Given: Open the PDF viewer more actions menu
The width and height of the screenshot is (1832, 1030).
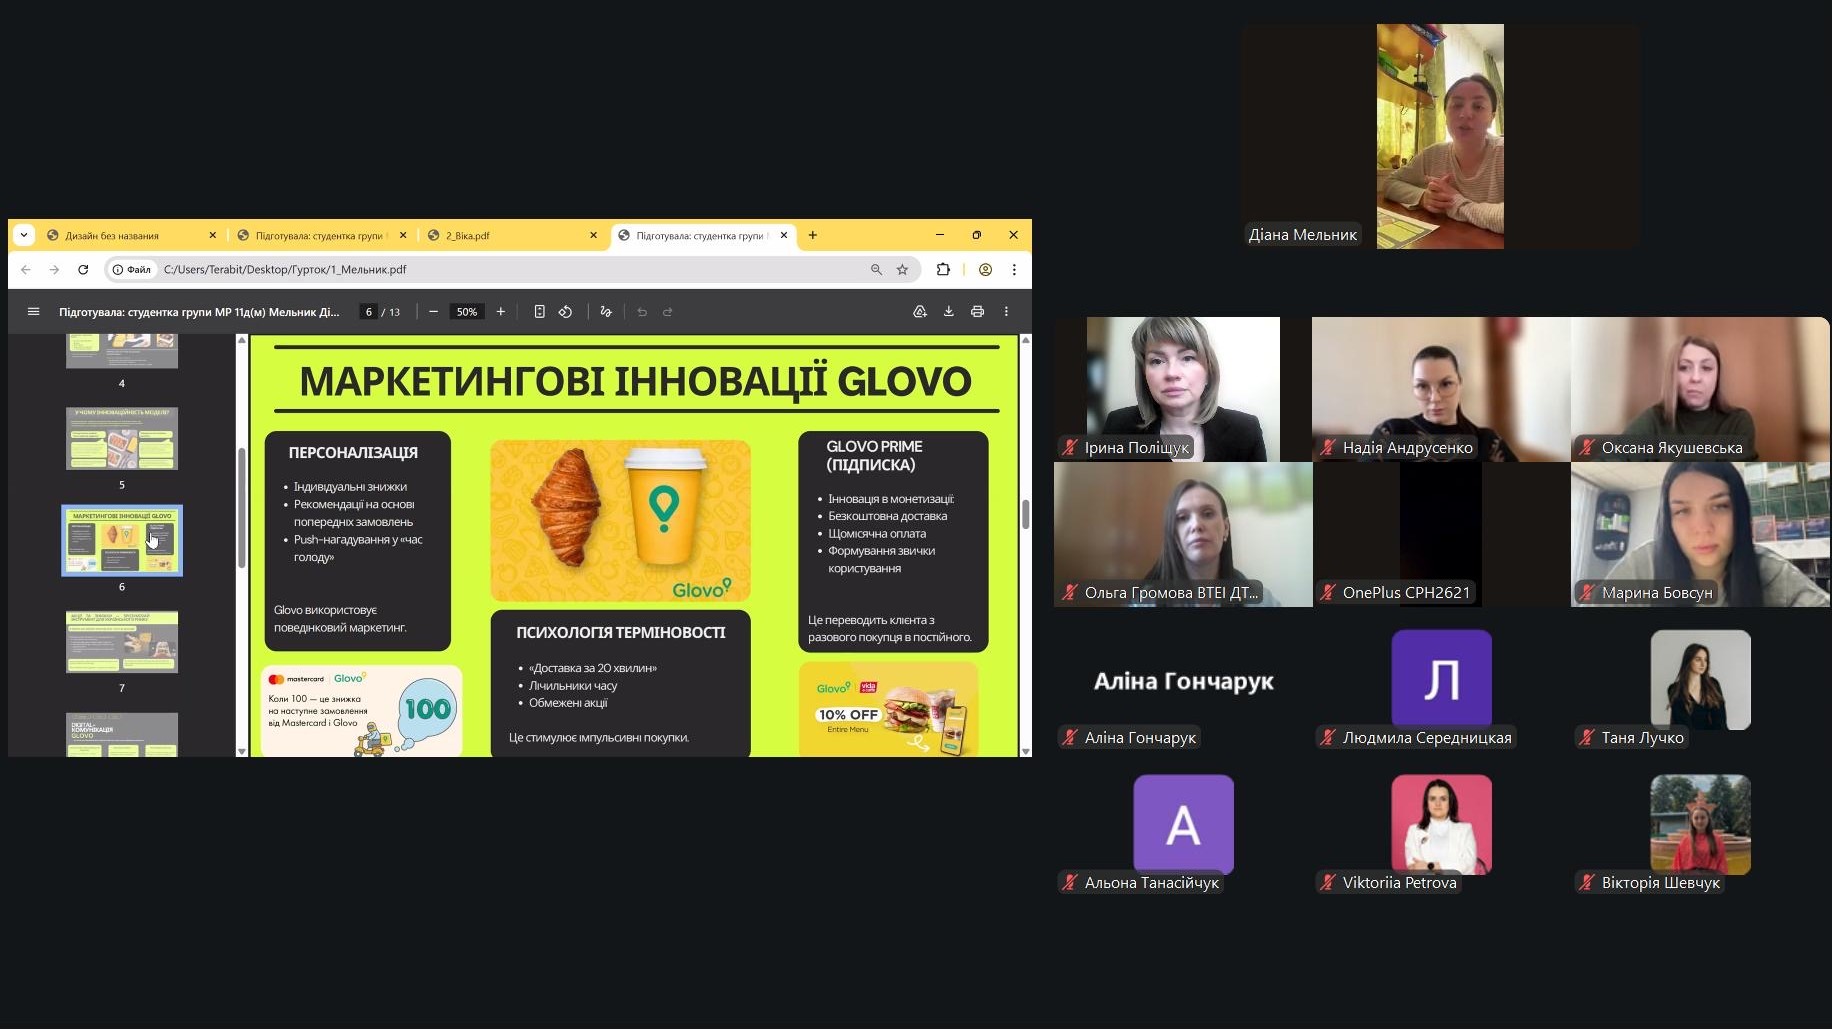Looking at the screenshot, I should [1006, 312].
